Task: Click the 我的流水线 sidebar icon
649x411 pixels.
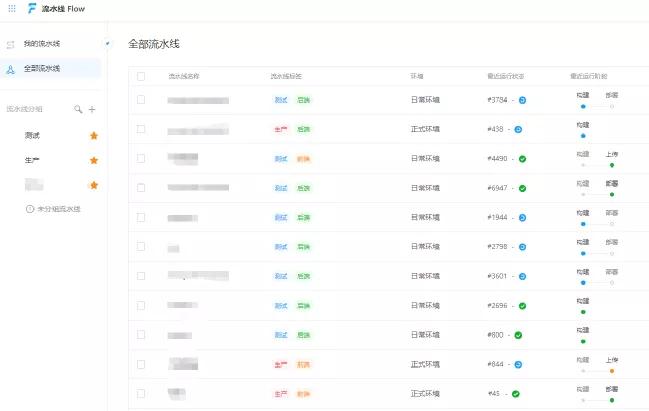Action: (x=11, y=44)
